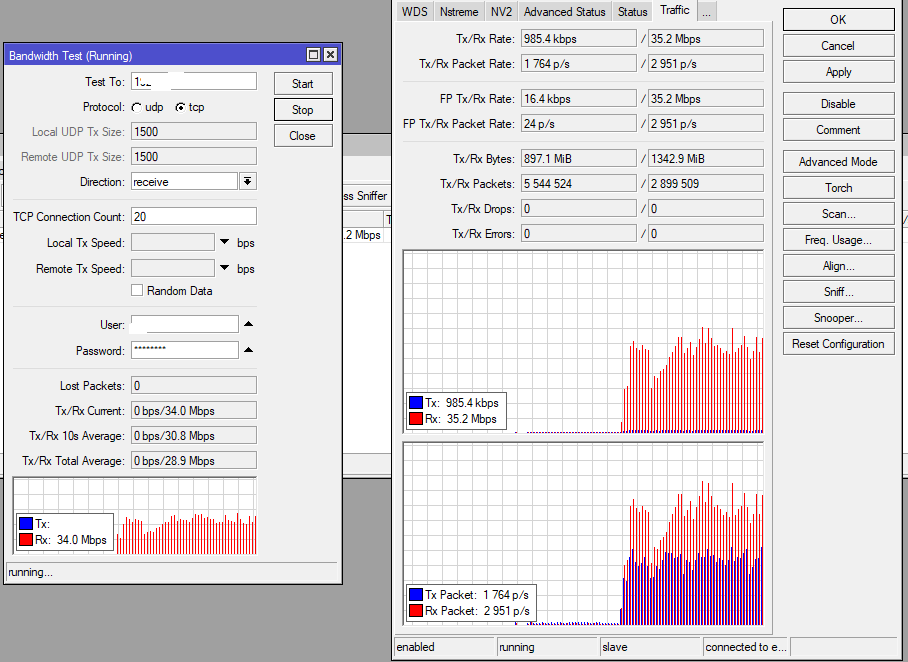
Task: Switch to the Nstreme tab
Action: point(459,12)
